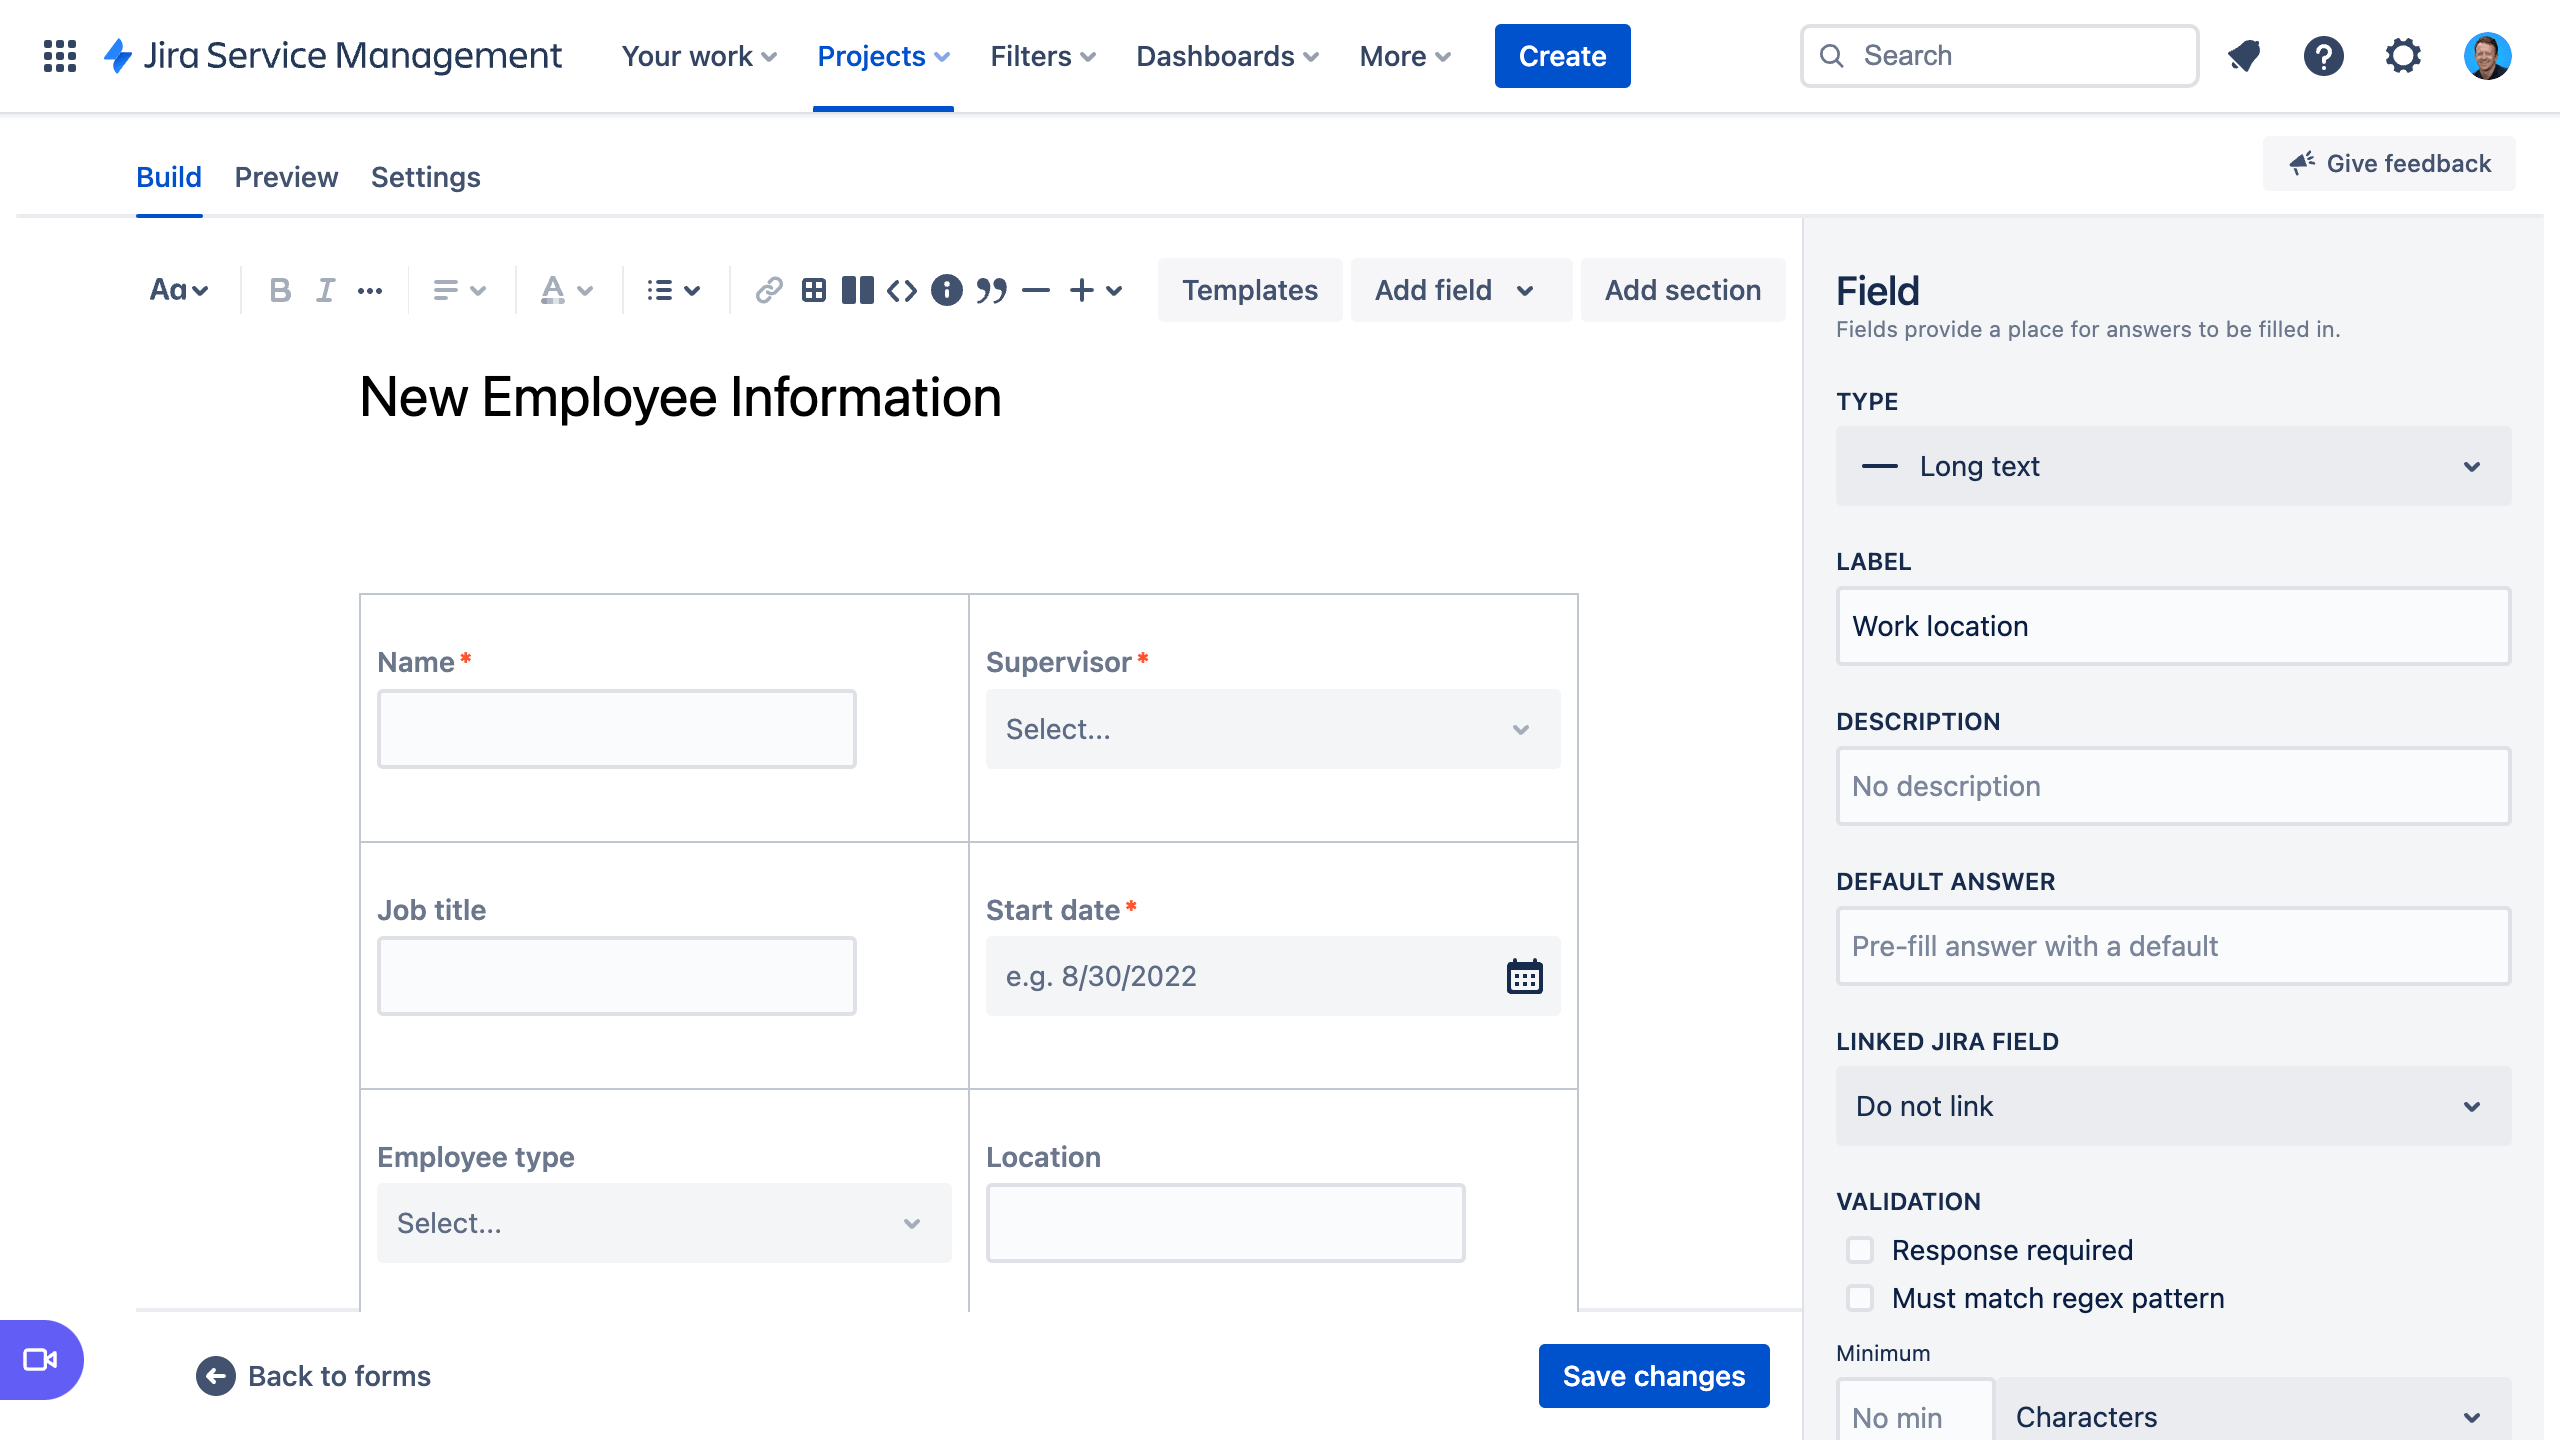Click the bold formatting icon
Viewport: 2560px width, 1440px height.
tap(280, 288)
